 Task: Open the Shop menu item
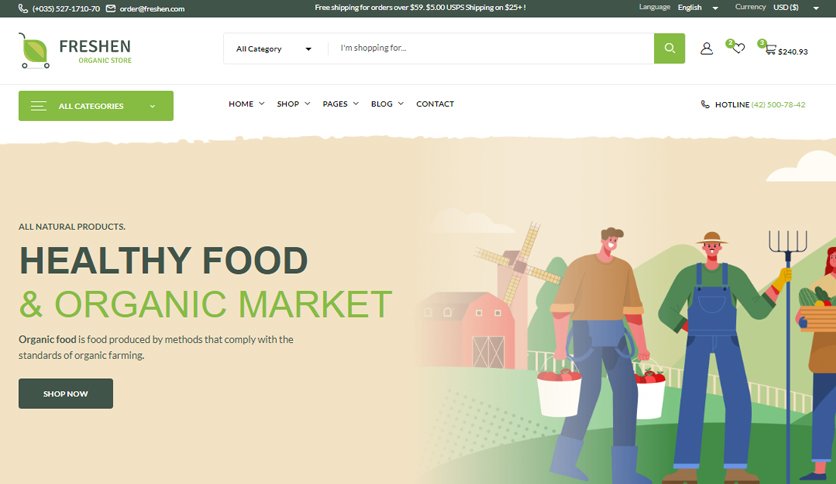[x=293, y=104]
